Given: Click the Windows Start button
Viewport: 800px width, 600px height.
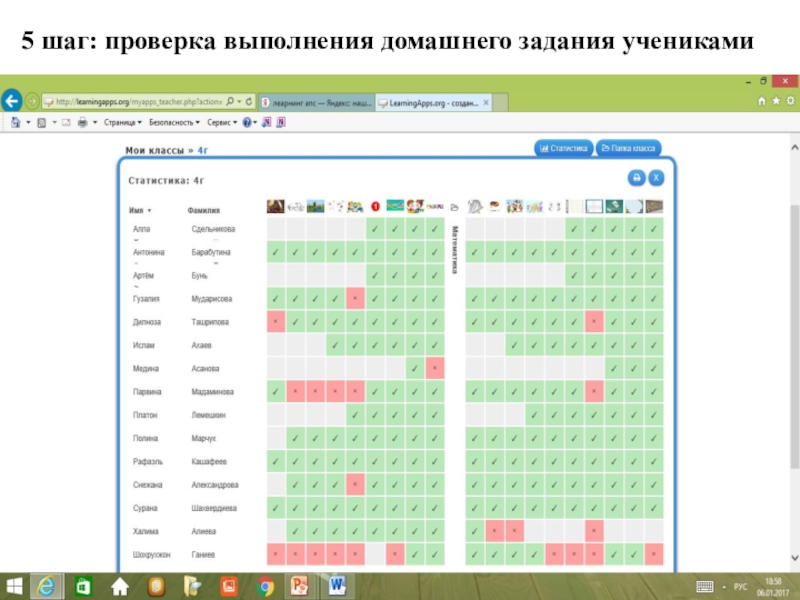Looking at the screenshot, I should coord(17,585).
